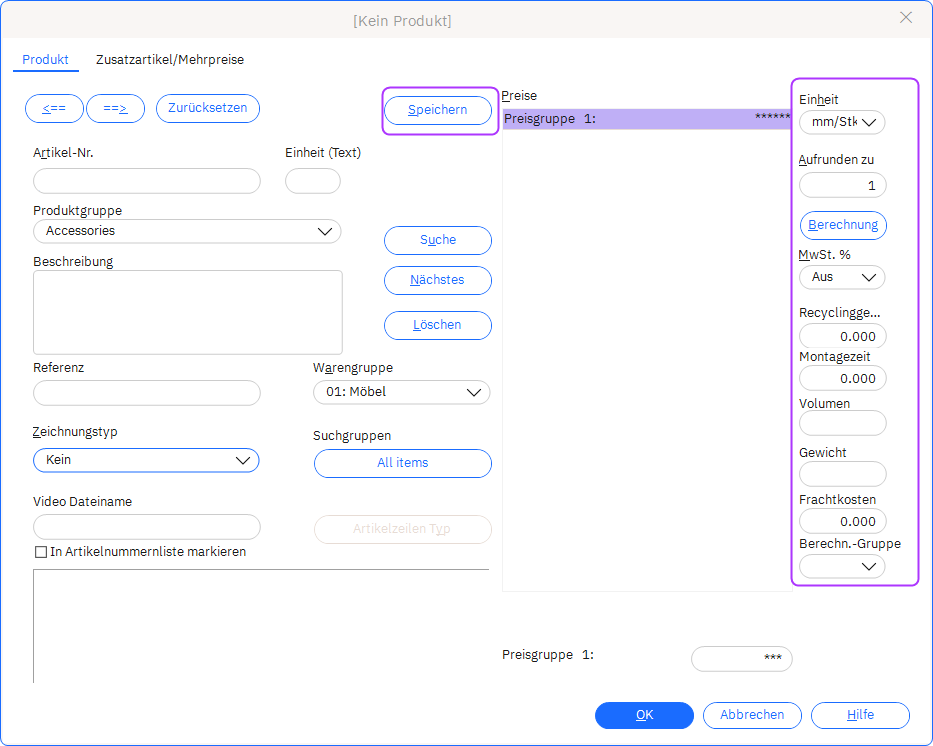The image size is (933, 746).
Task: Enable 'In Artikelnummernliste markieren' checkbox
Action: (x=41, y=552)
